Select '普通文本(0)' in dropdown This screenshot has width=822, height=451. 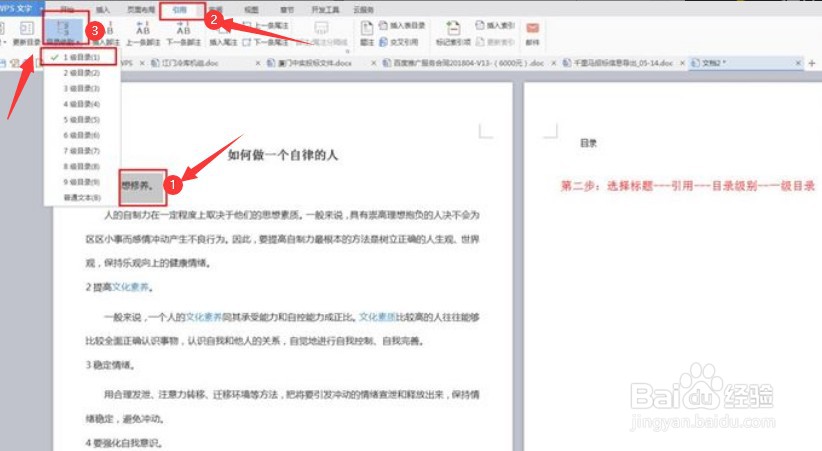click(x=82, y=198)
